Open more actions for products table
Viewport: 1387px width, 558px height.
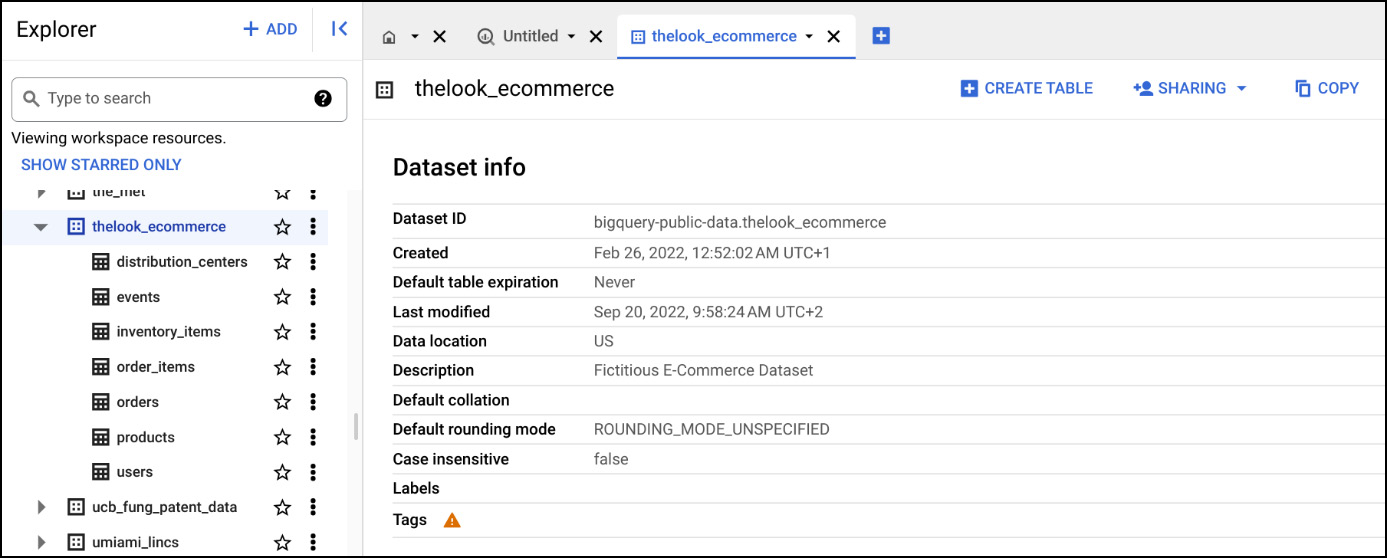[313, 437]
